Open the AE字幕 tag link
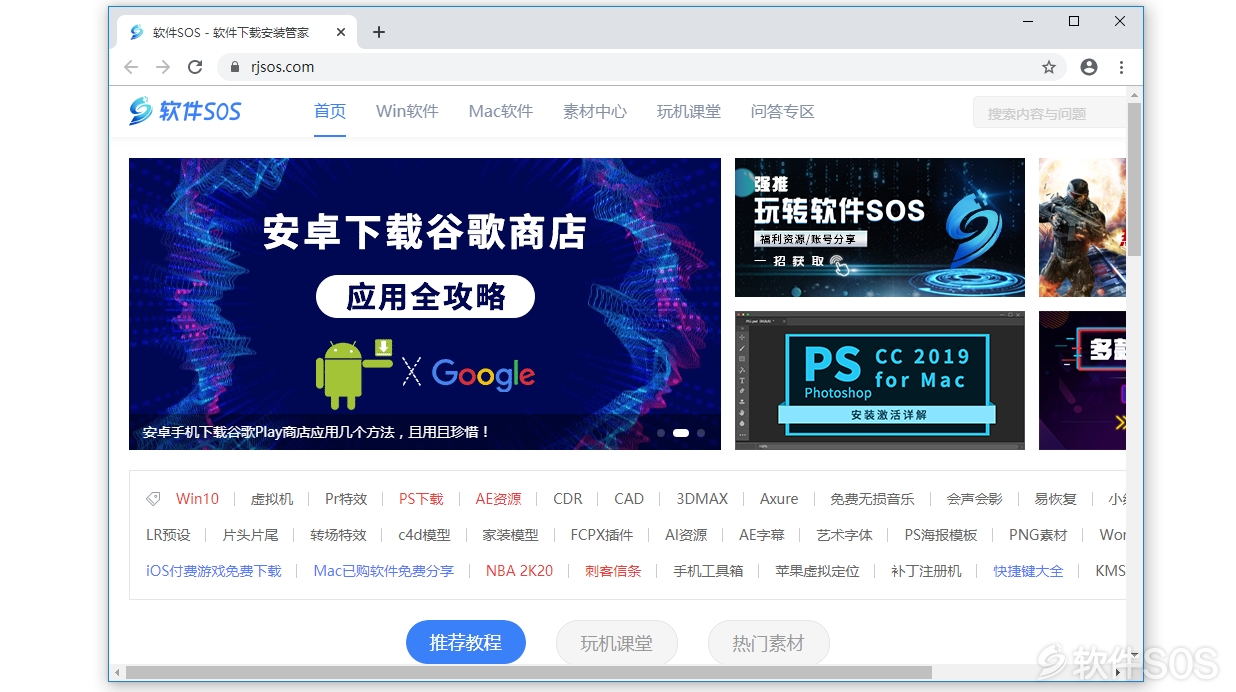 pos(762,534)
